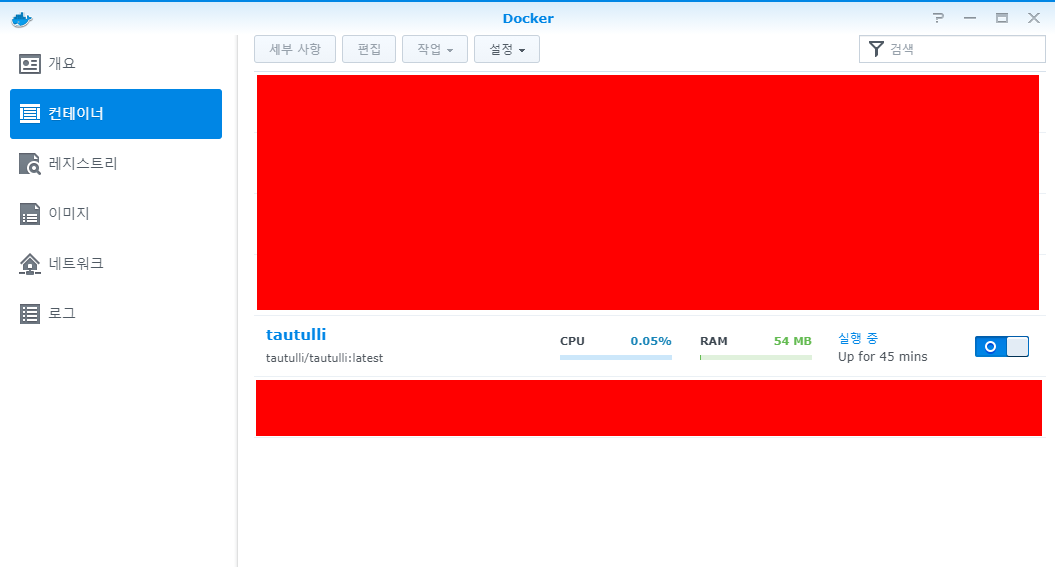Expand the 설정 dropdown
This screenshot has width=1055, height=567.
507,49
